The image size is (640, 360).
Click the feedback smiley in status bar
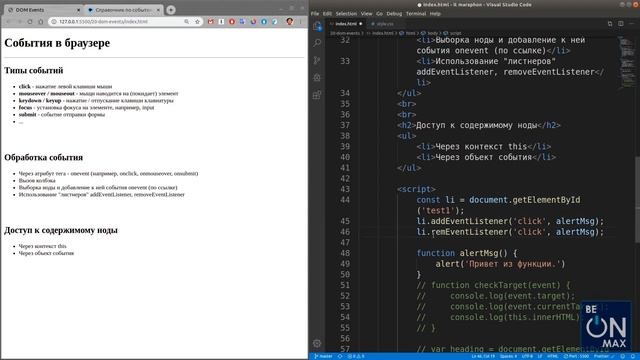pos(623,356)
